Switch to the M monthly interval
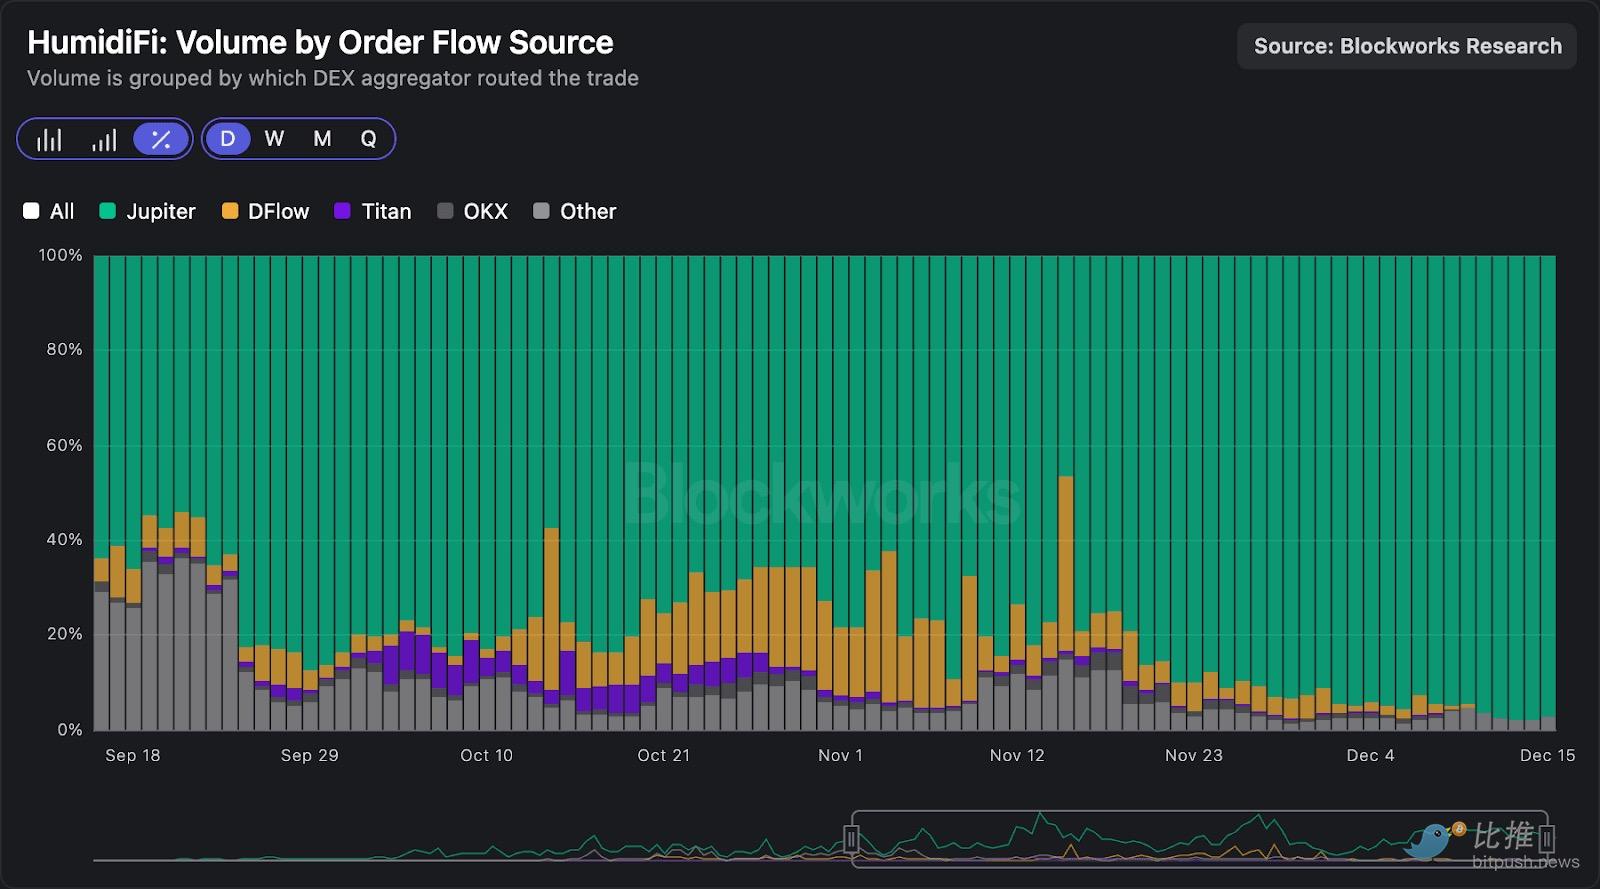This screenshot has width=1600, height=889. coord(322,139)
